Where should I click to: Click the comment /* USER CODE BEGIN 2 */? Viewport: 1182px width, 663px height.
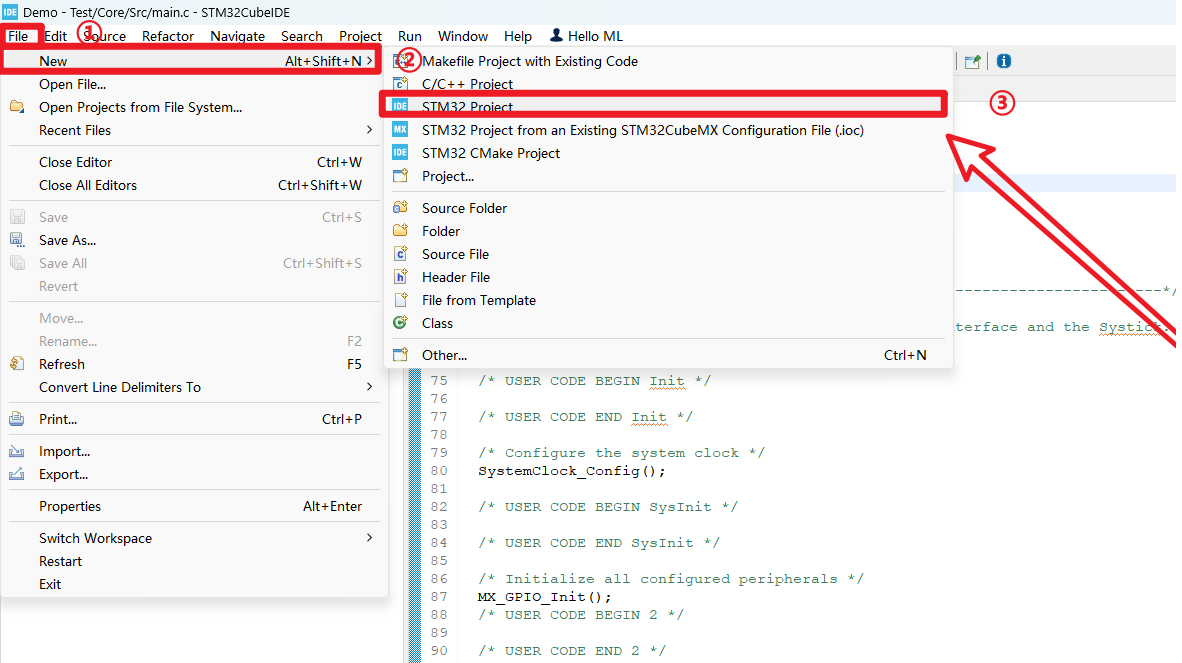(x=580, y=615)
